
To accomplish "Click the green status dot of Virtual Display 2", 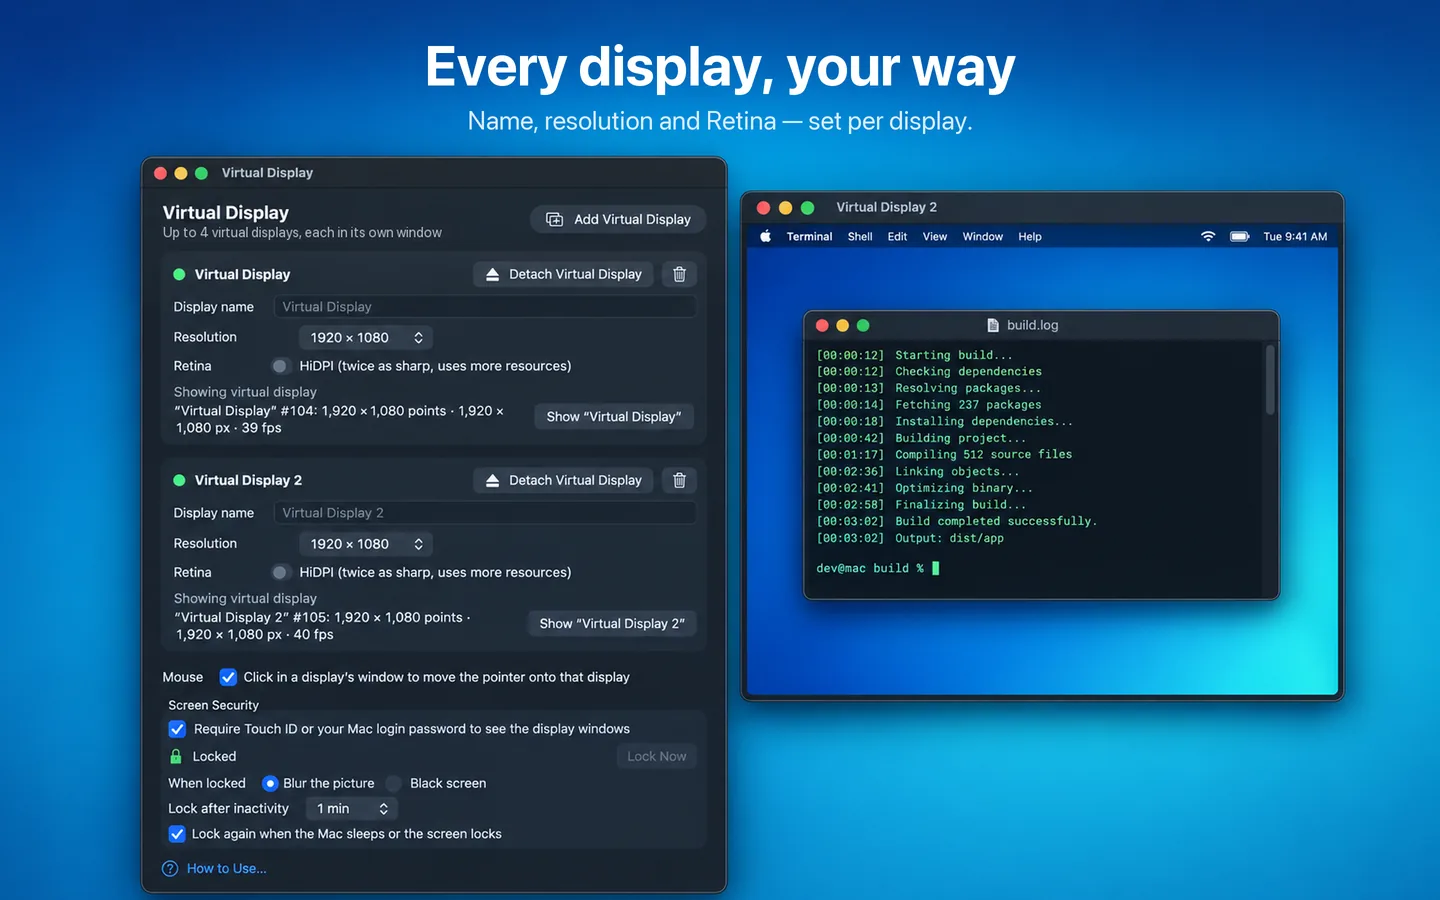I will 179,480.
